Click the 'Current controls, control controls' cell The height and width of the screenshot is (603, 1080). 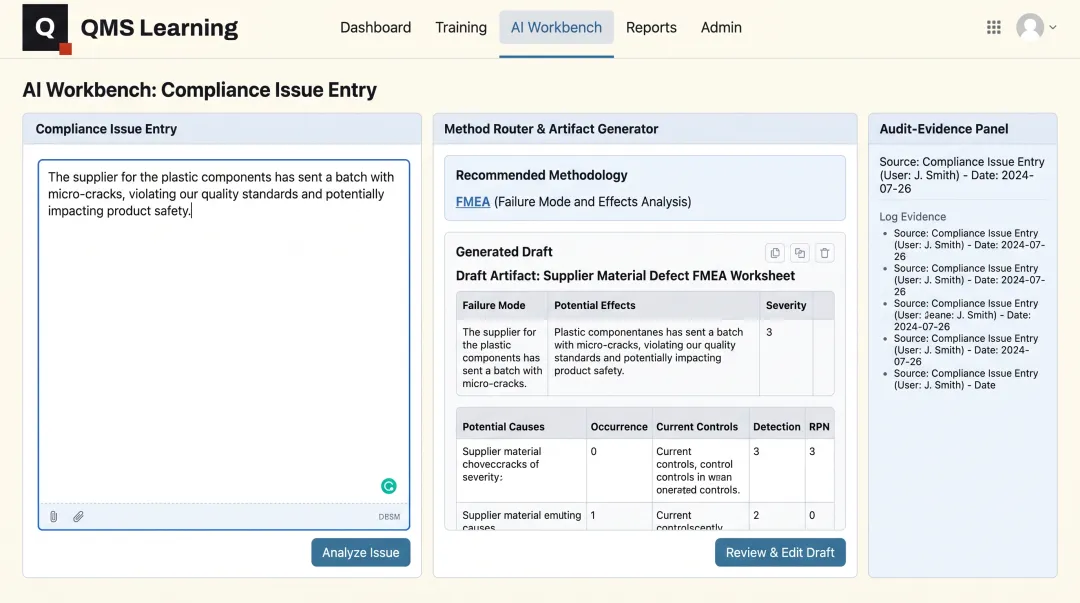coord(700,471)
